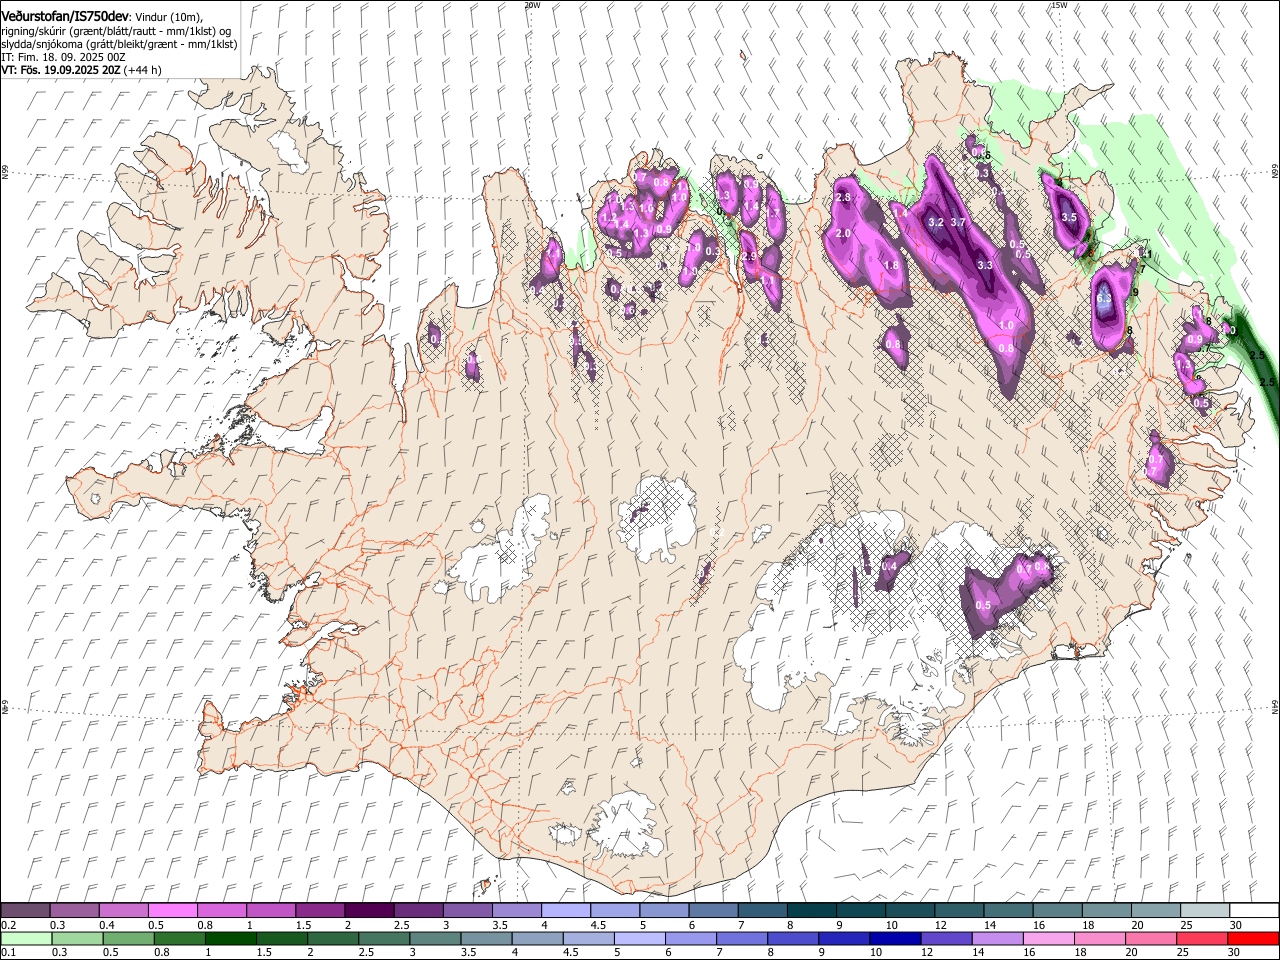
Task: Click the 'IT: Fim. 18. 09. 2025 00Z' line
Action: point(63,57)
